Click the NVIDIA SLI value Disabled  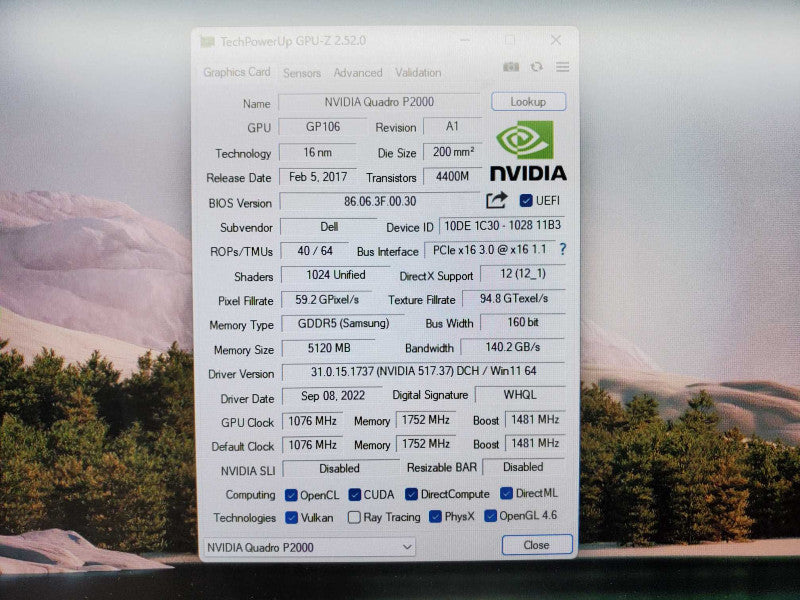coord(340,468)
